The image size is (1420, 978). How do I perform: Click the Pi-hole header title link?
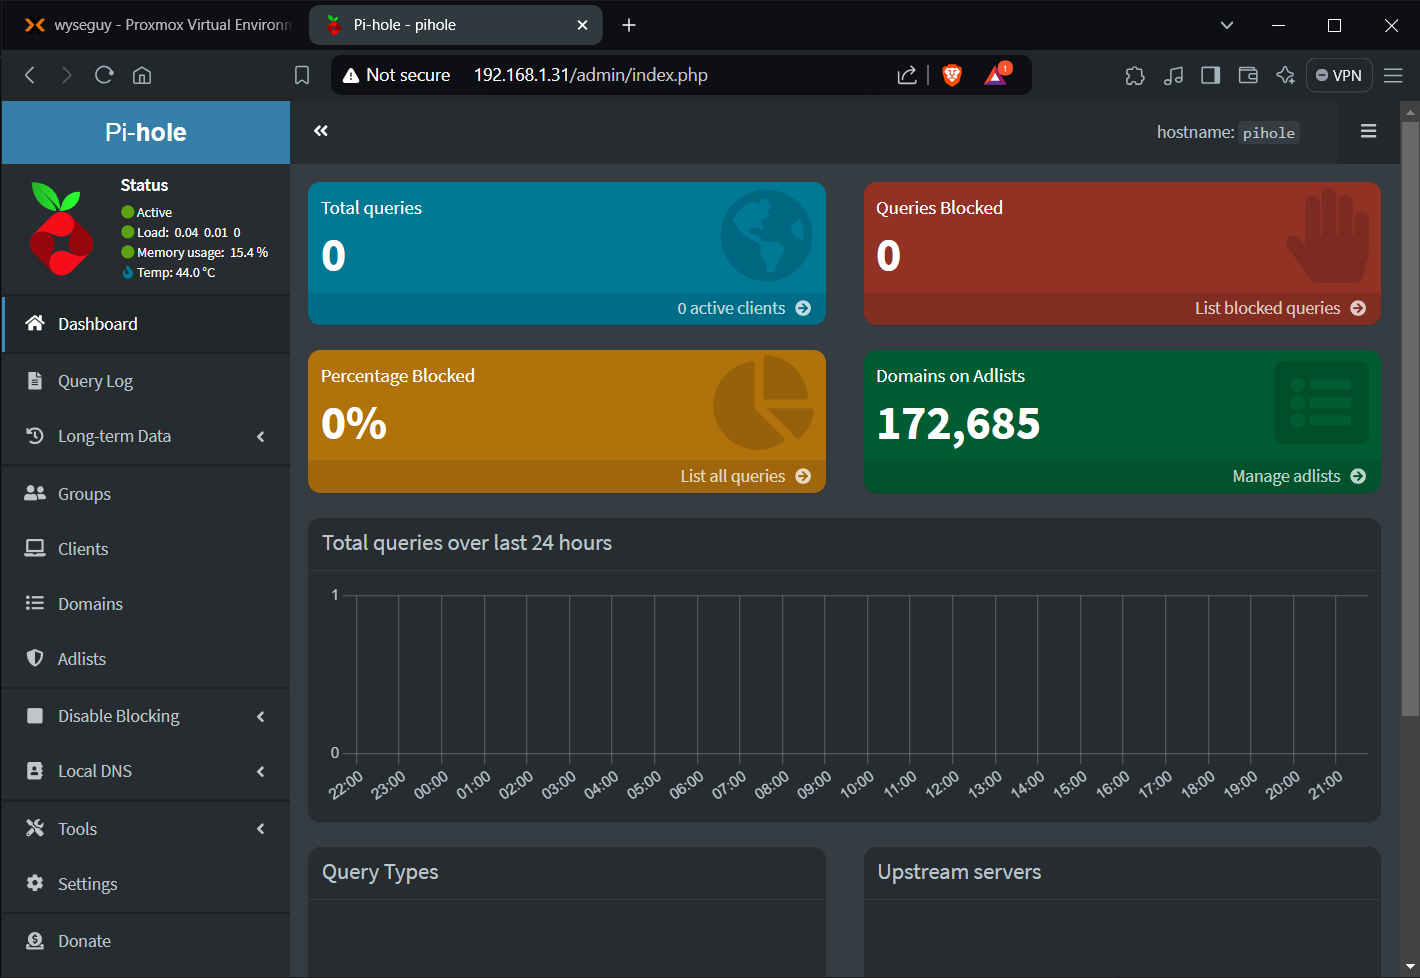[x=146, y=132]
